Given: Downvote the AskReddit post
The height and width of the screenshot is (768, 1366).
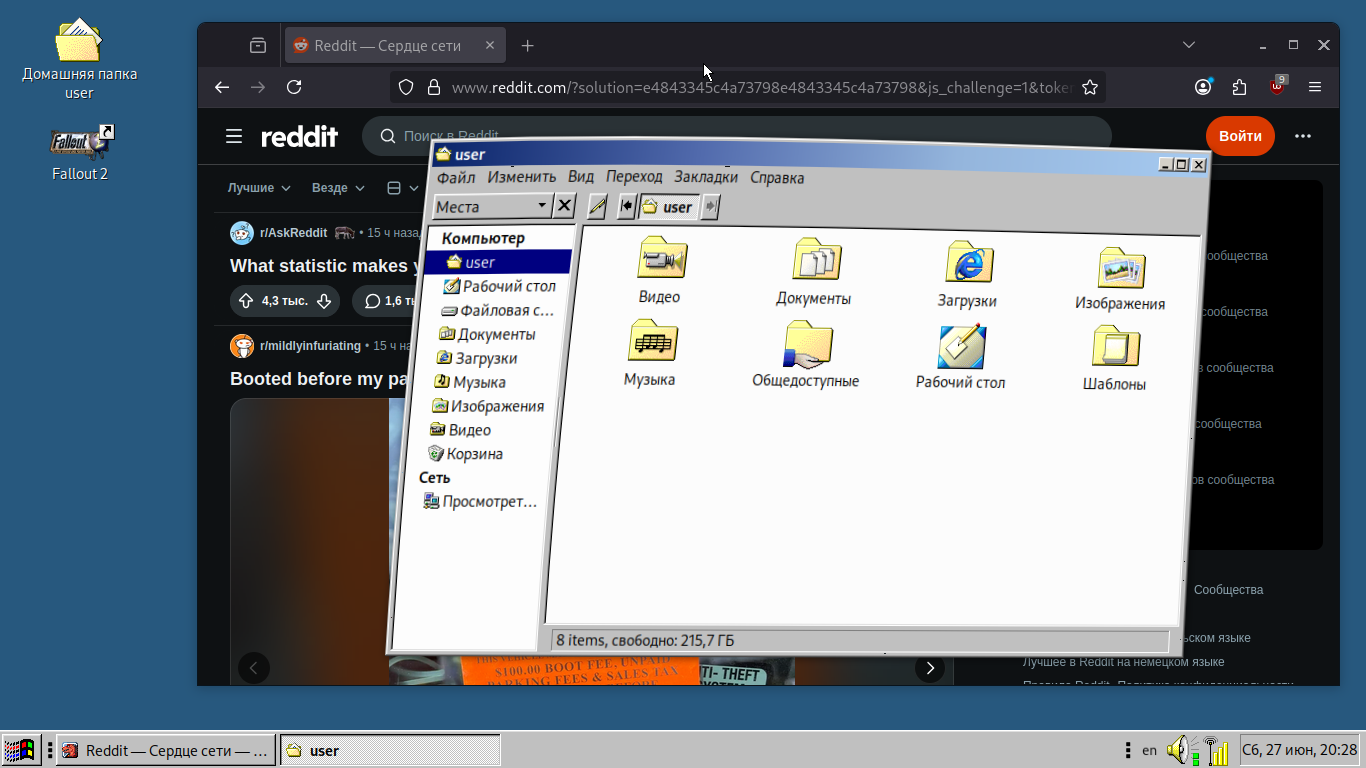Looking at the screenshot, I should pos(324,301).
